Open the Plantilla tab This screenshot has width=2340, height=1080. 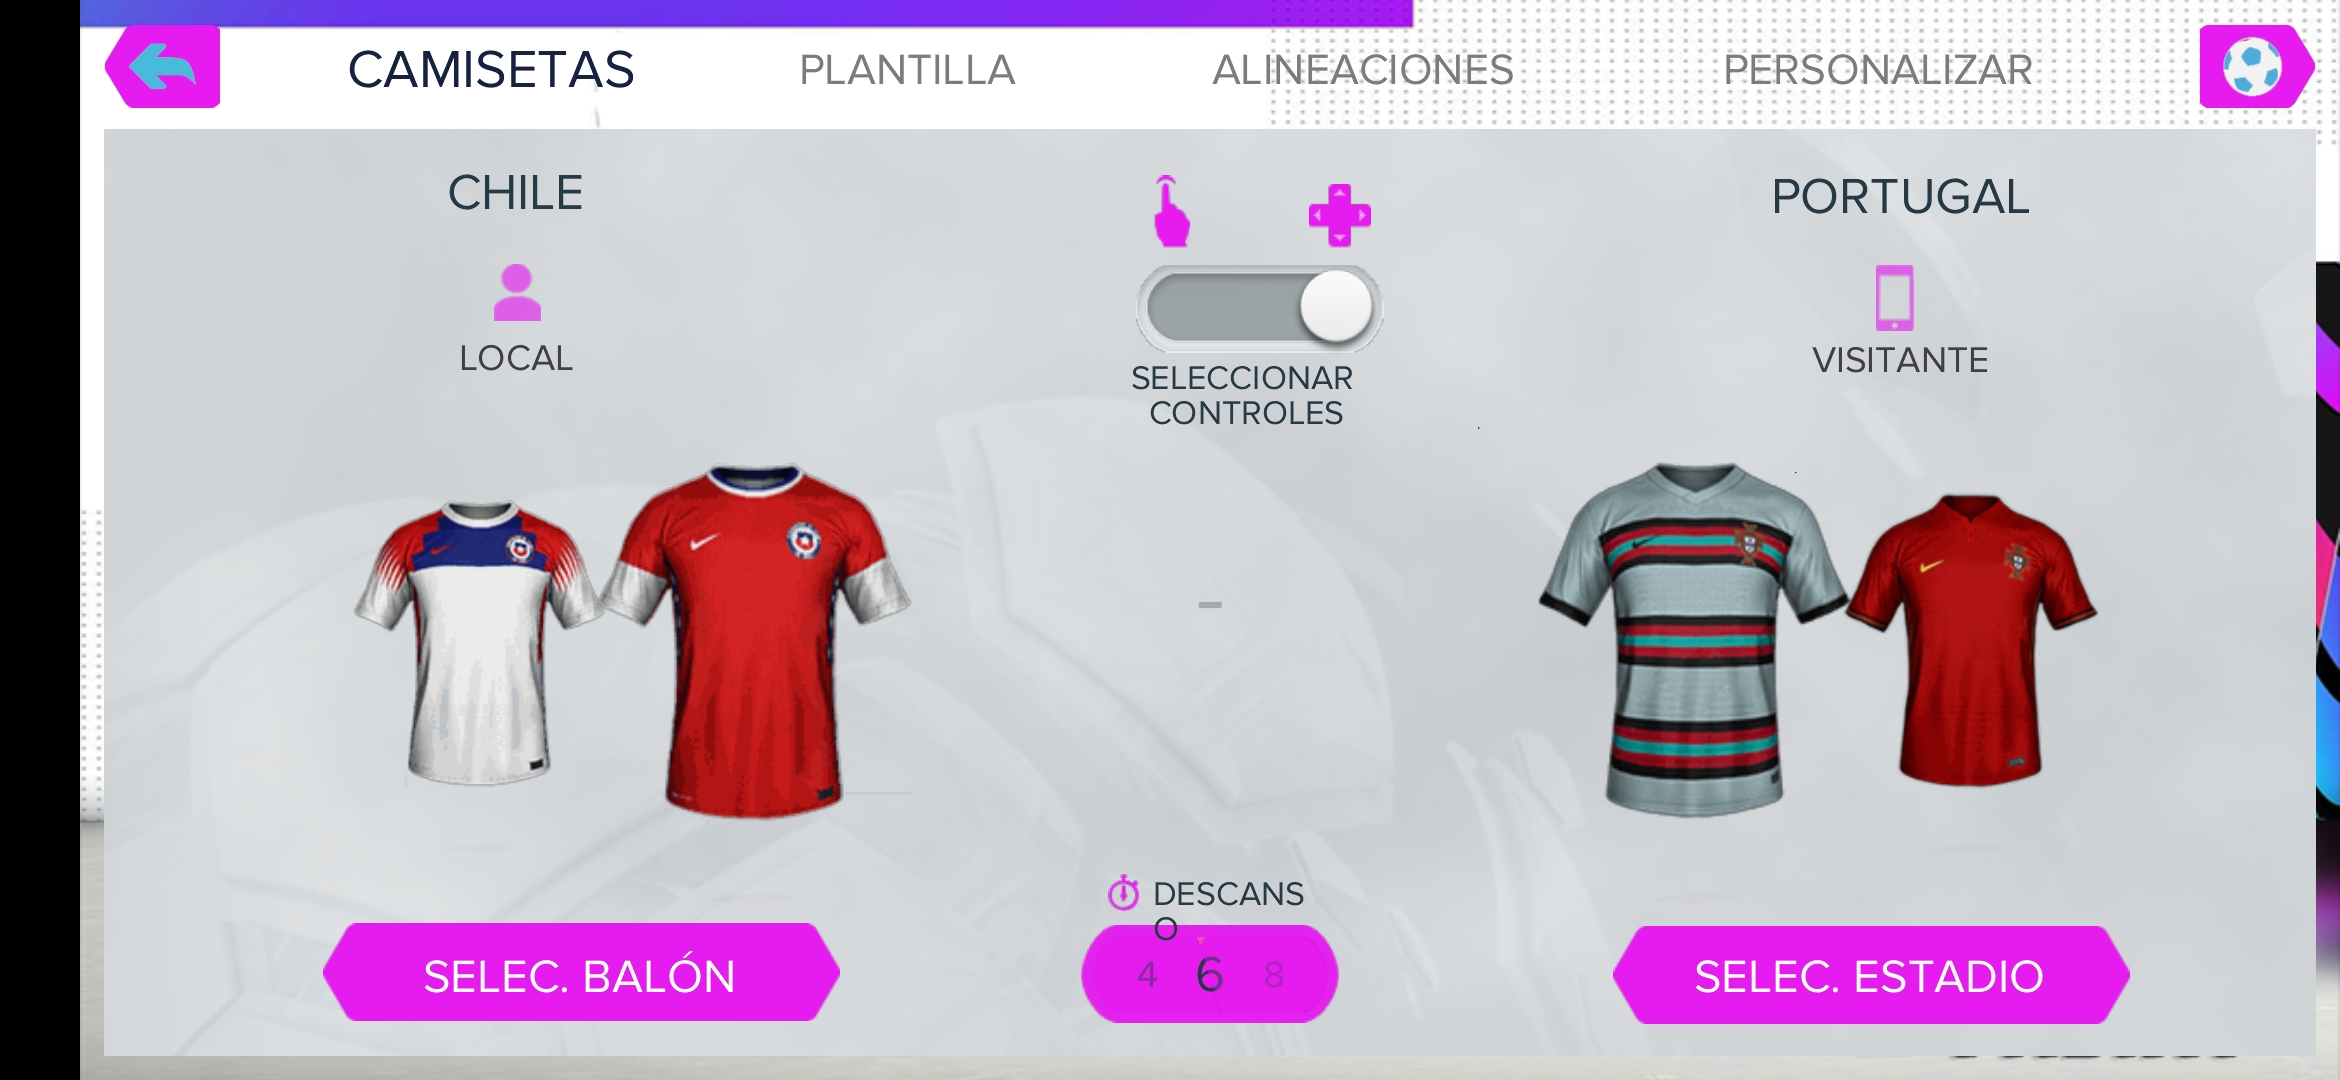(x=907, y=70)
